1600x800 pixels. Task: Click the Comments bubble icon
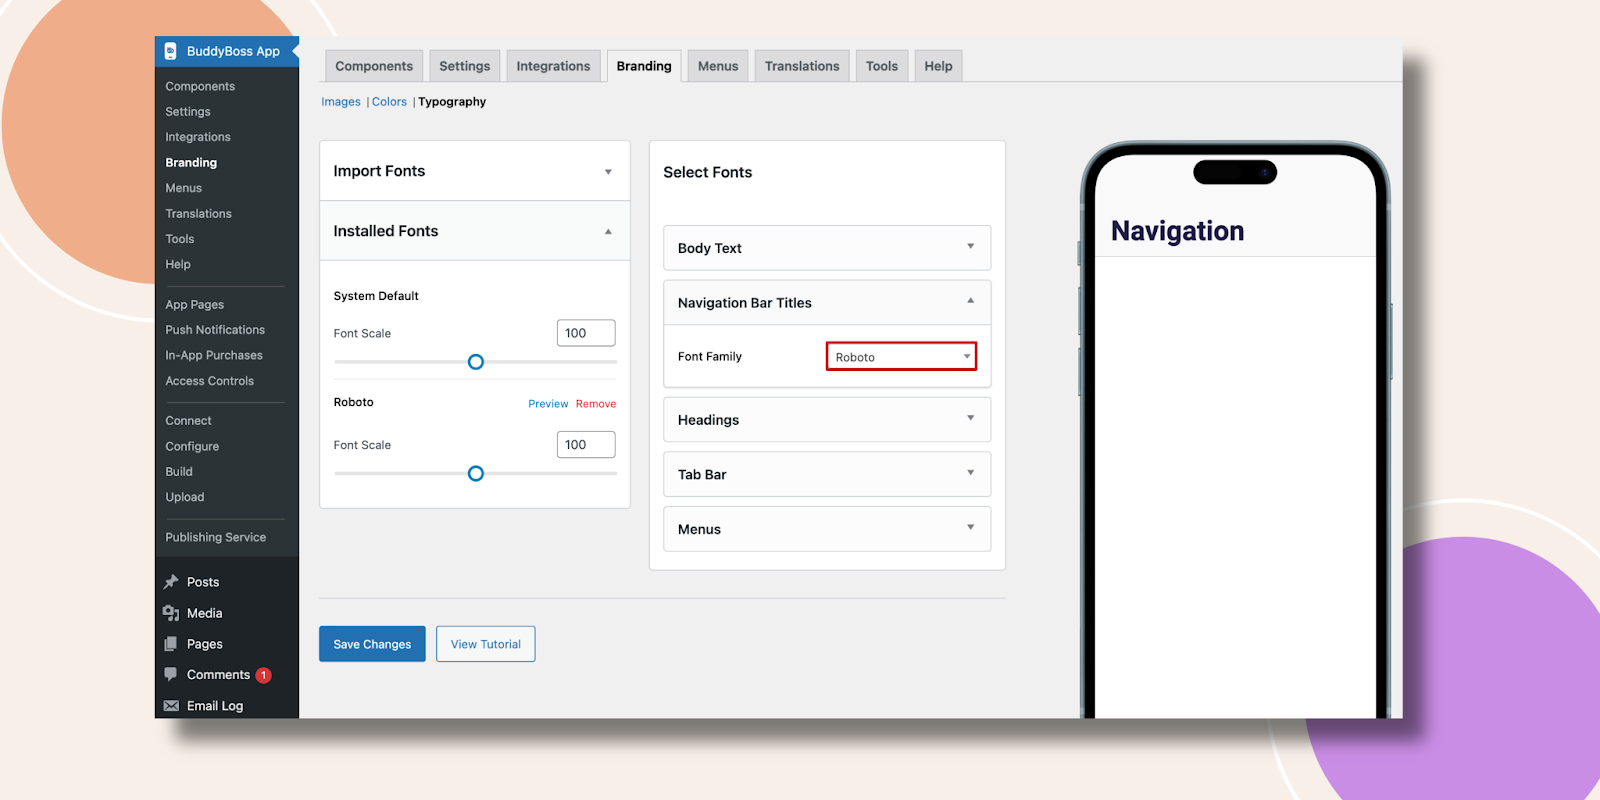click(171, 675)
